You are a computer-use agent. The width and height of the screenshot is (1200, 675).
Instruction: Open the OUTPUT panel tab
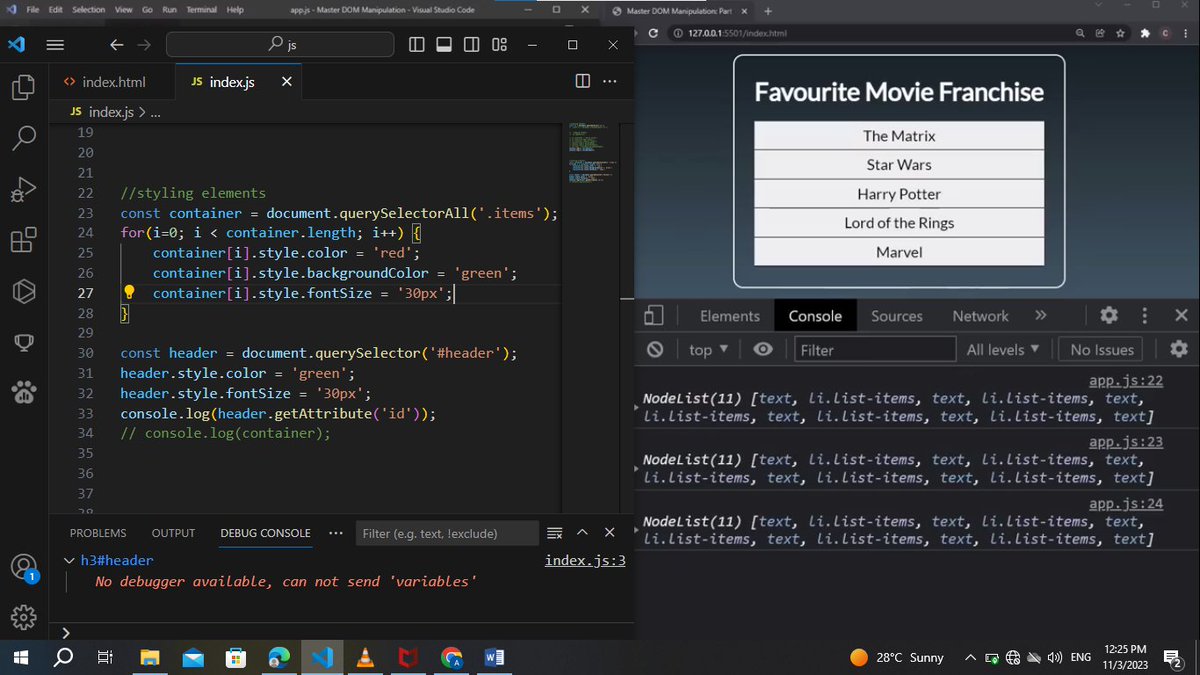click(173, 533)
